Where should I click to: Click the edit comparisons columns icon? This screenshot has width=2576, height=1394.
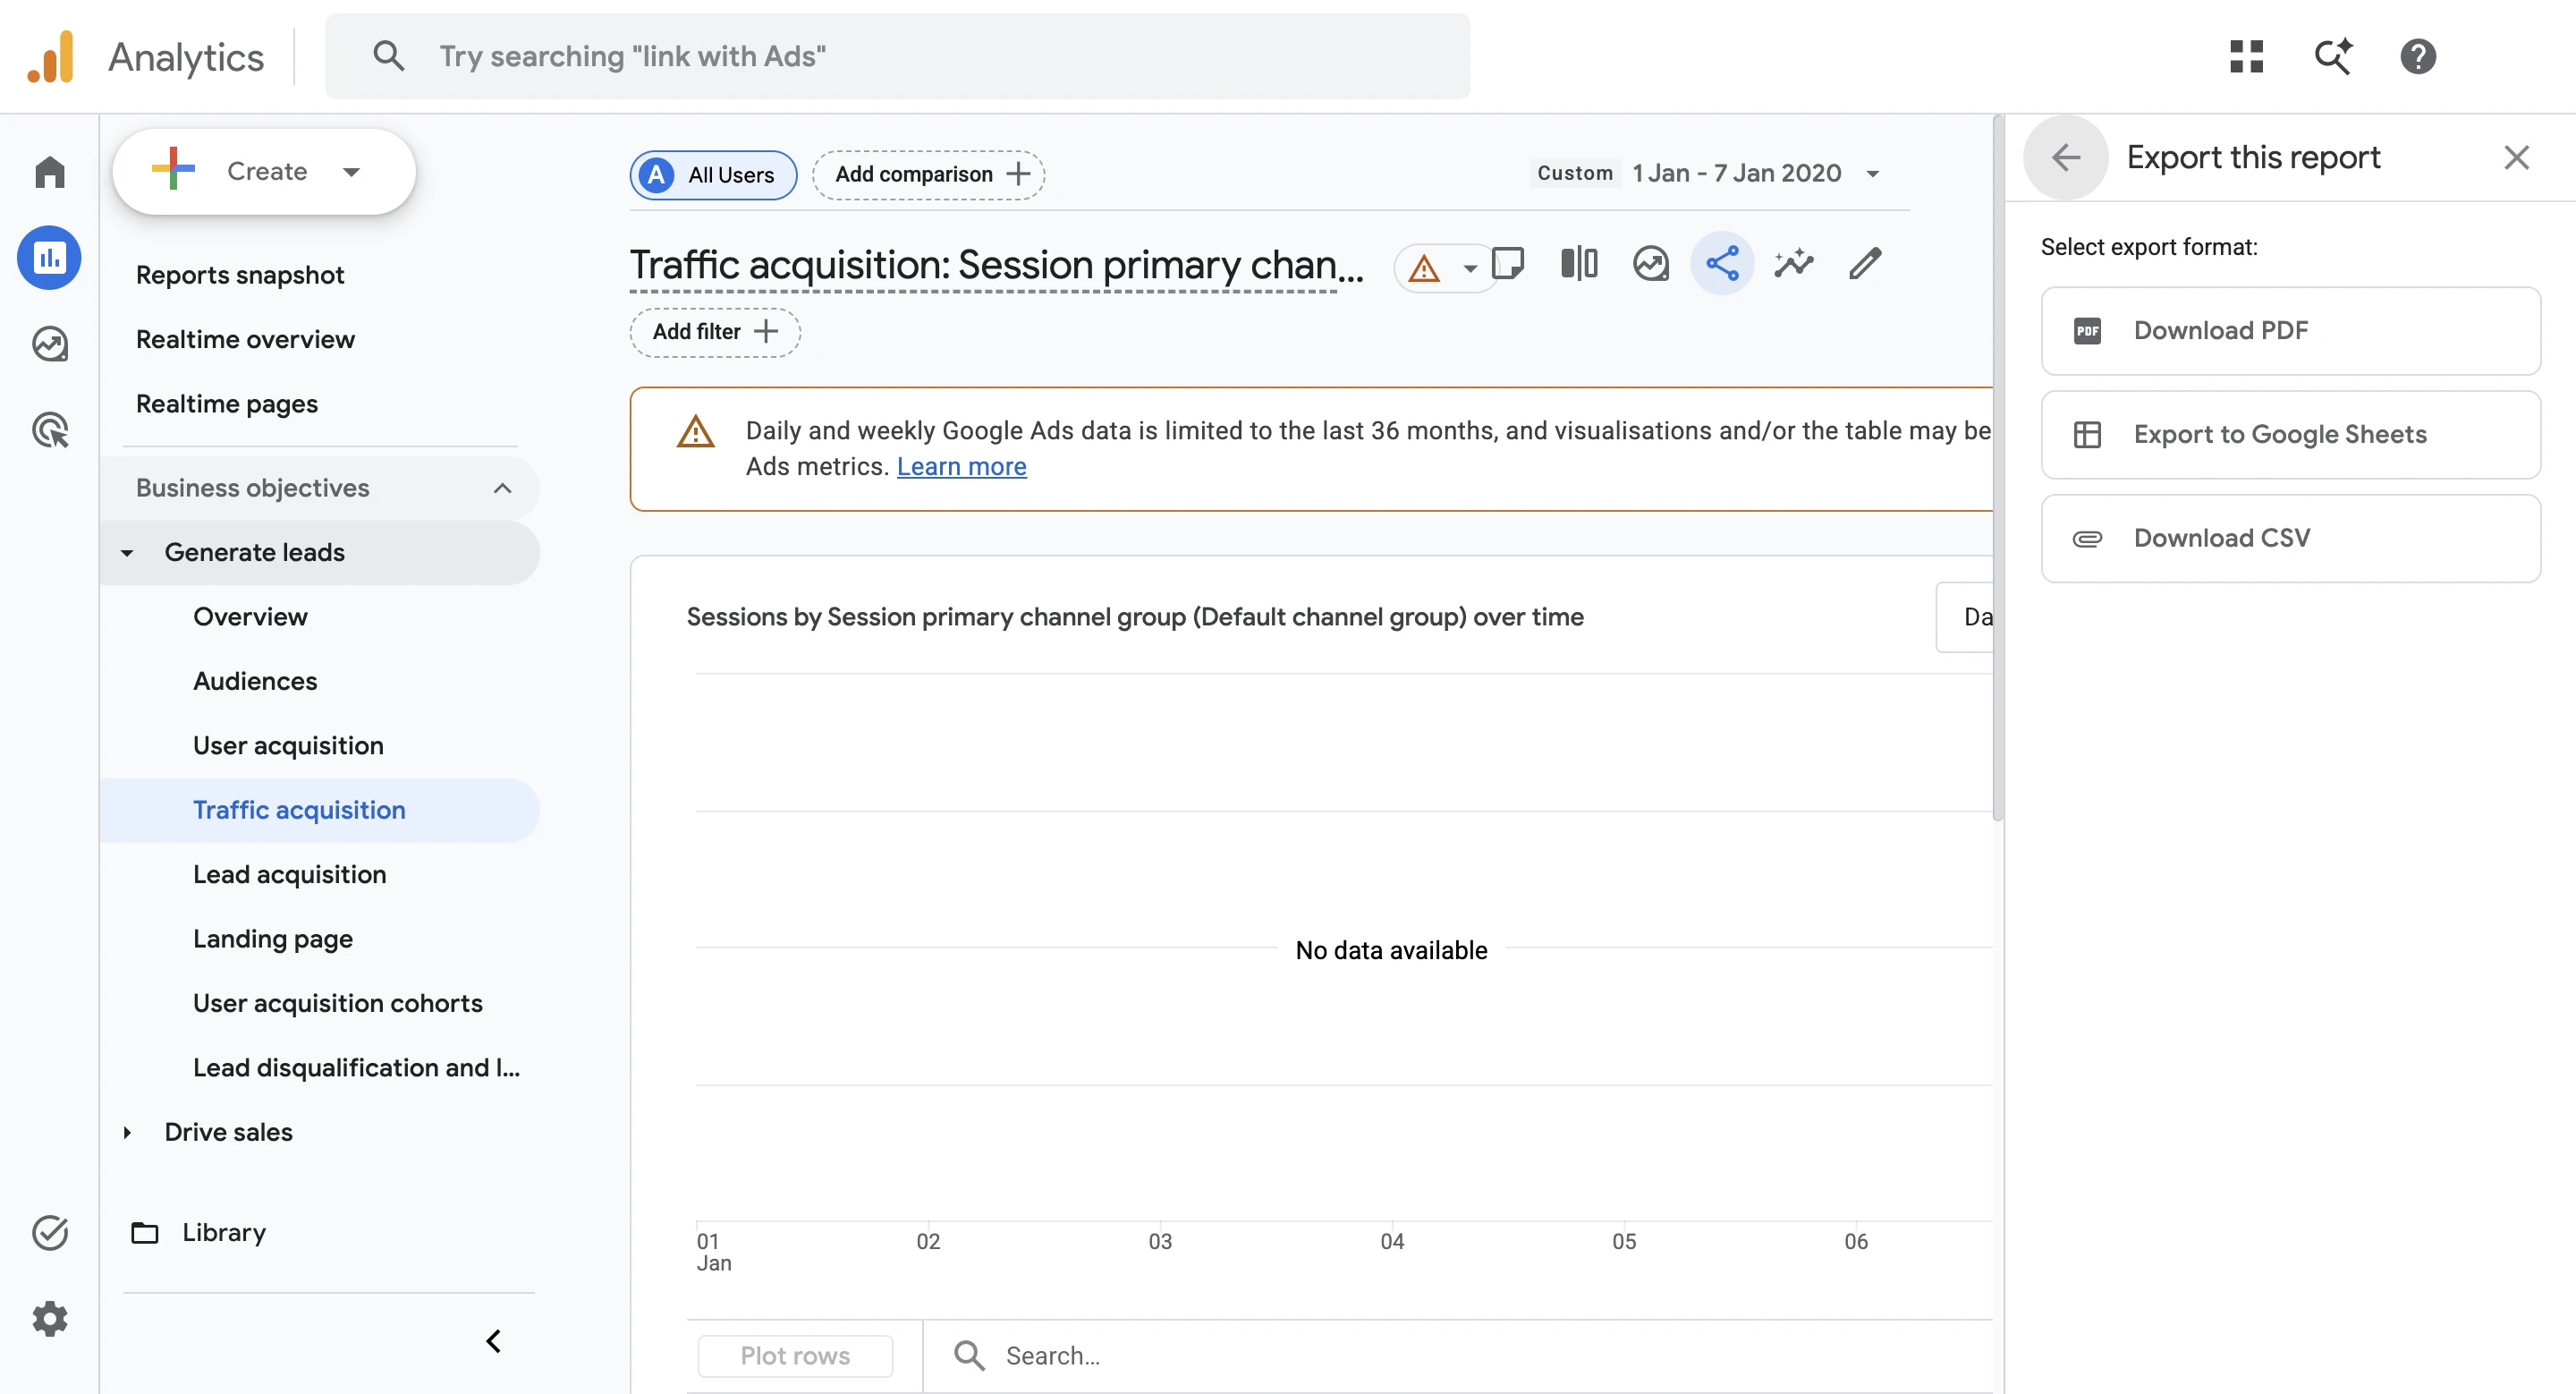pyautogui.click(x=1579, y=264)
